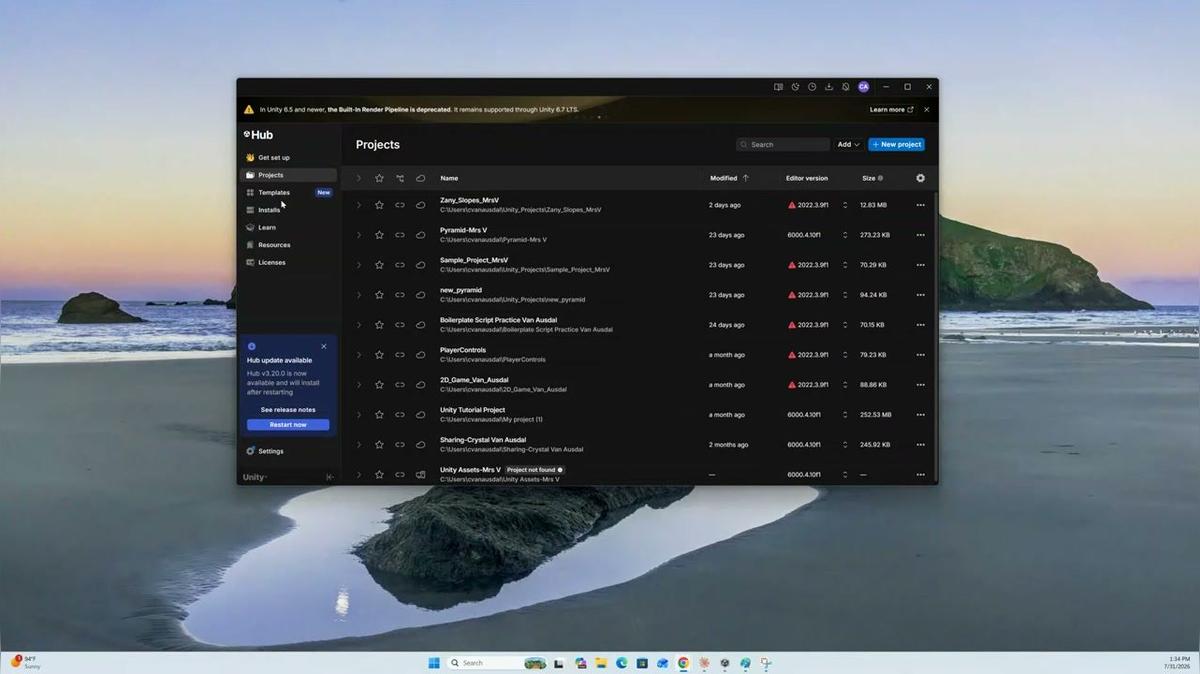1200x674 pixels.
Task: Expand the new_pyramid row chevron
Action: coord(359,295)
